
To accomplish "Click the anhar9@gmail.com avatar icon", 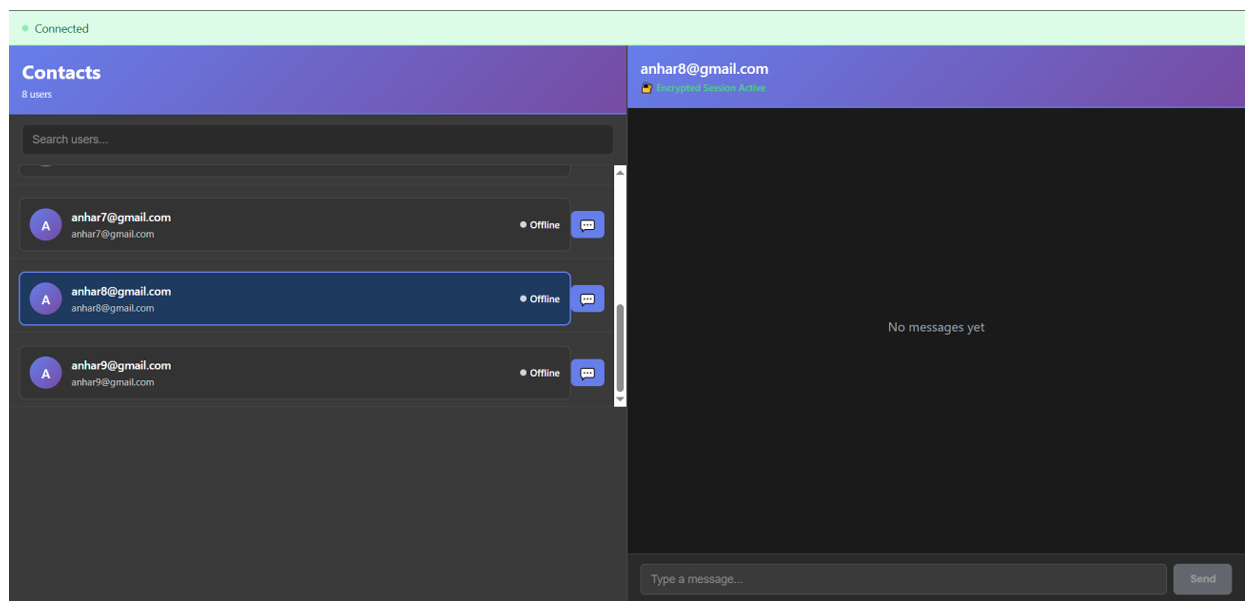I will click(x=46, y=373).
